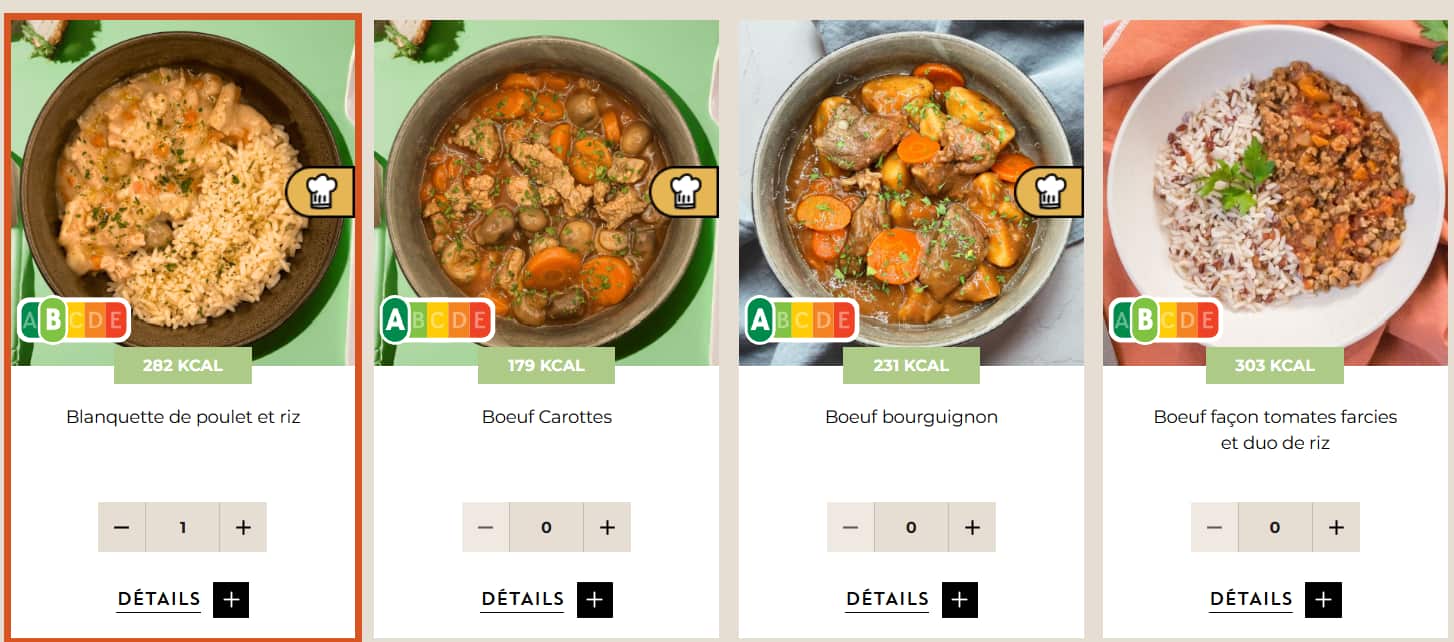Open Détails link for Boeuf façon tomates farcies
Image resolution: width=1454 pixels, height=642 pixels.
point(1251,599)
